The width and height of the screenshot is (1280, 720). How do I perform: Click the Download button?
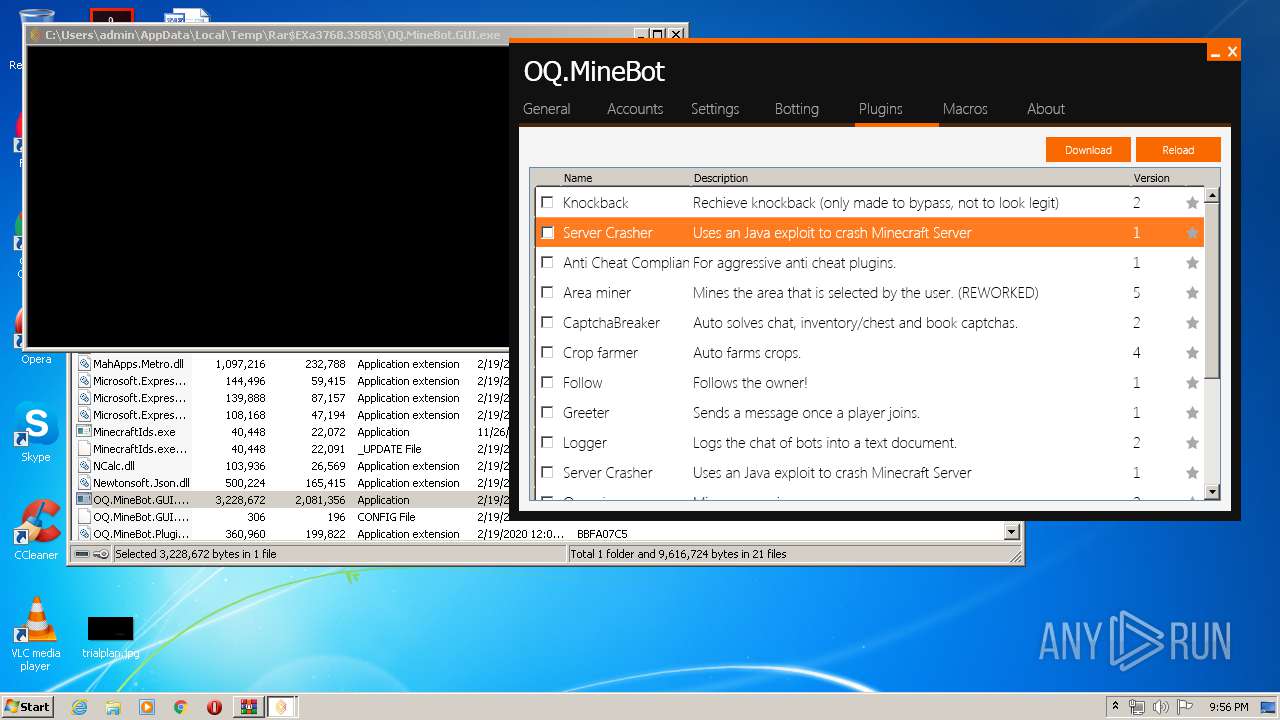(1088, 150)
